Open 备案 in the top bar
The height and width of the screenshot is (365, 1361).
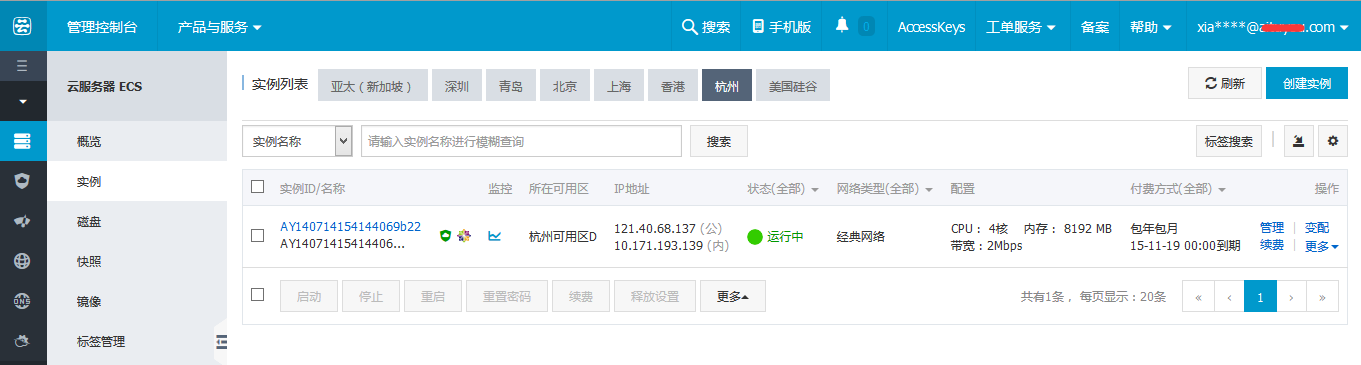click(x=1095, y=27)
